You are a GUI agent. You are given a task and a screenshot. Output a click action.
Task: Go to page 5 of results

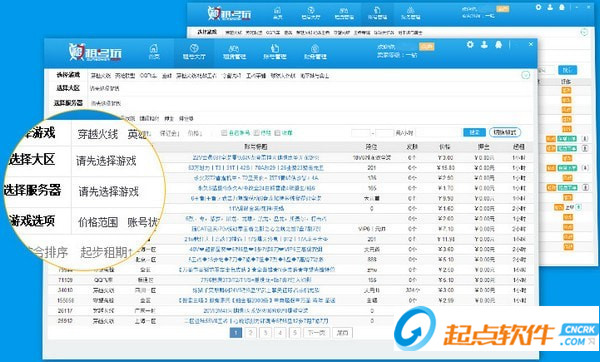295,332
